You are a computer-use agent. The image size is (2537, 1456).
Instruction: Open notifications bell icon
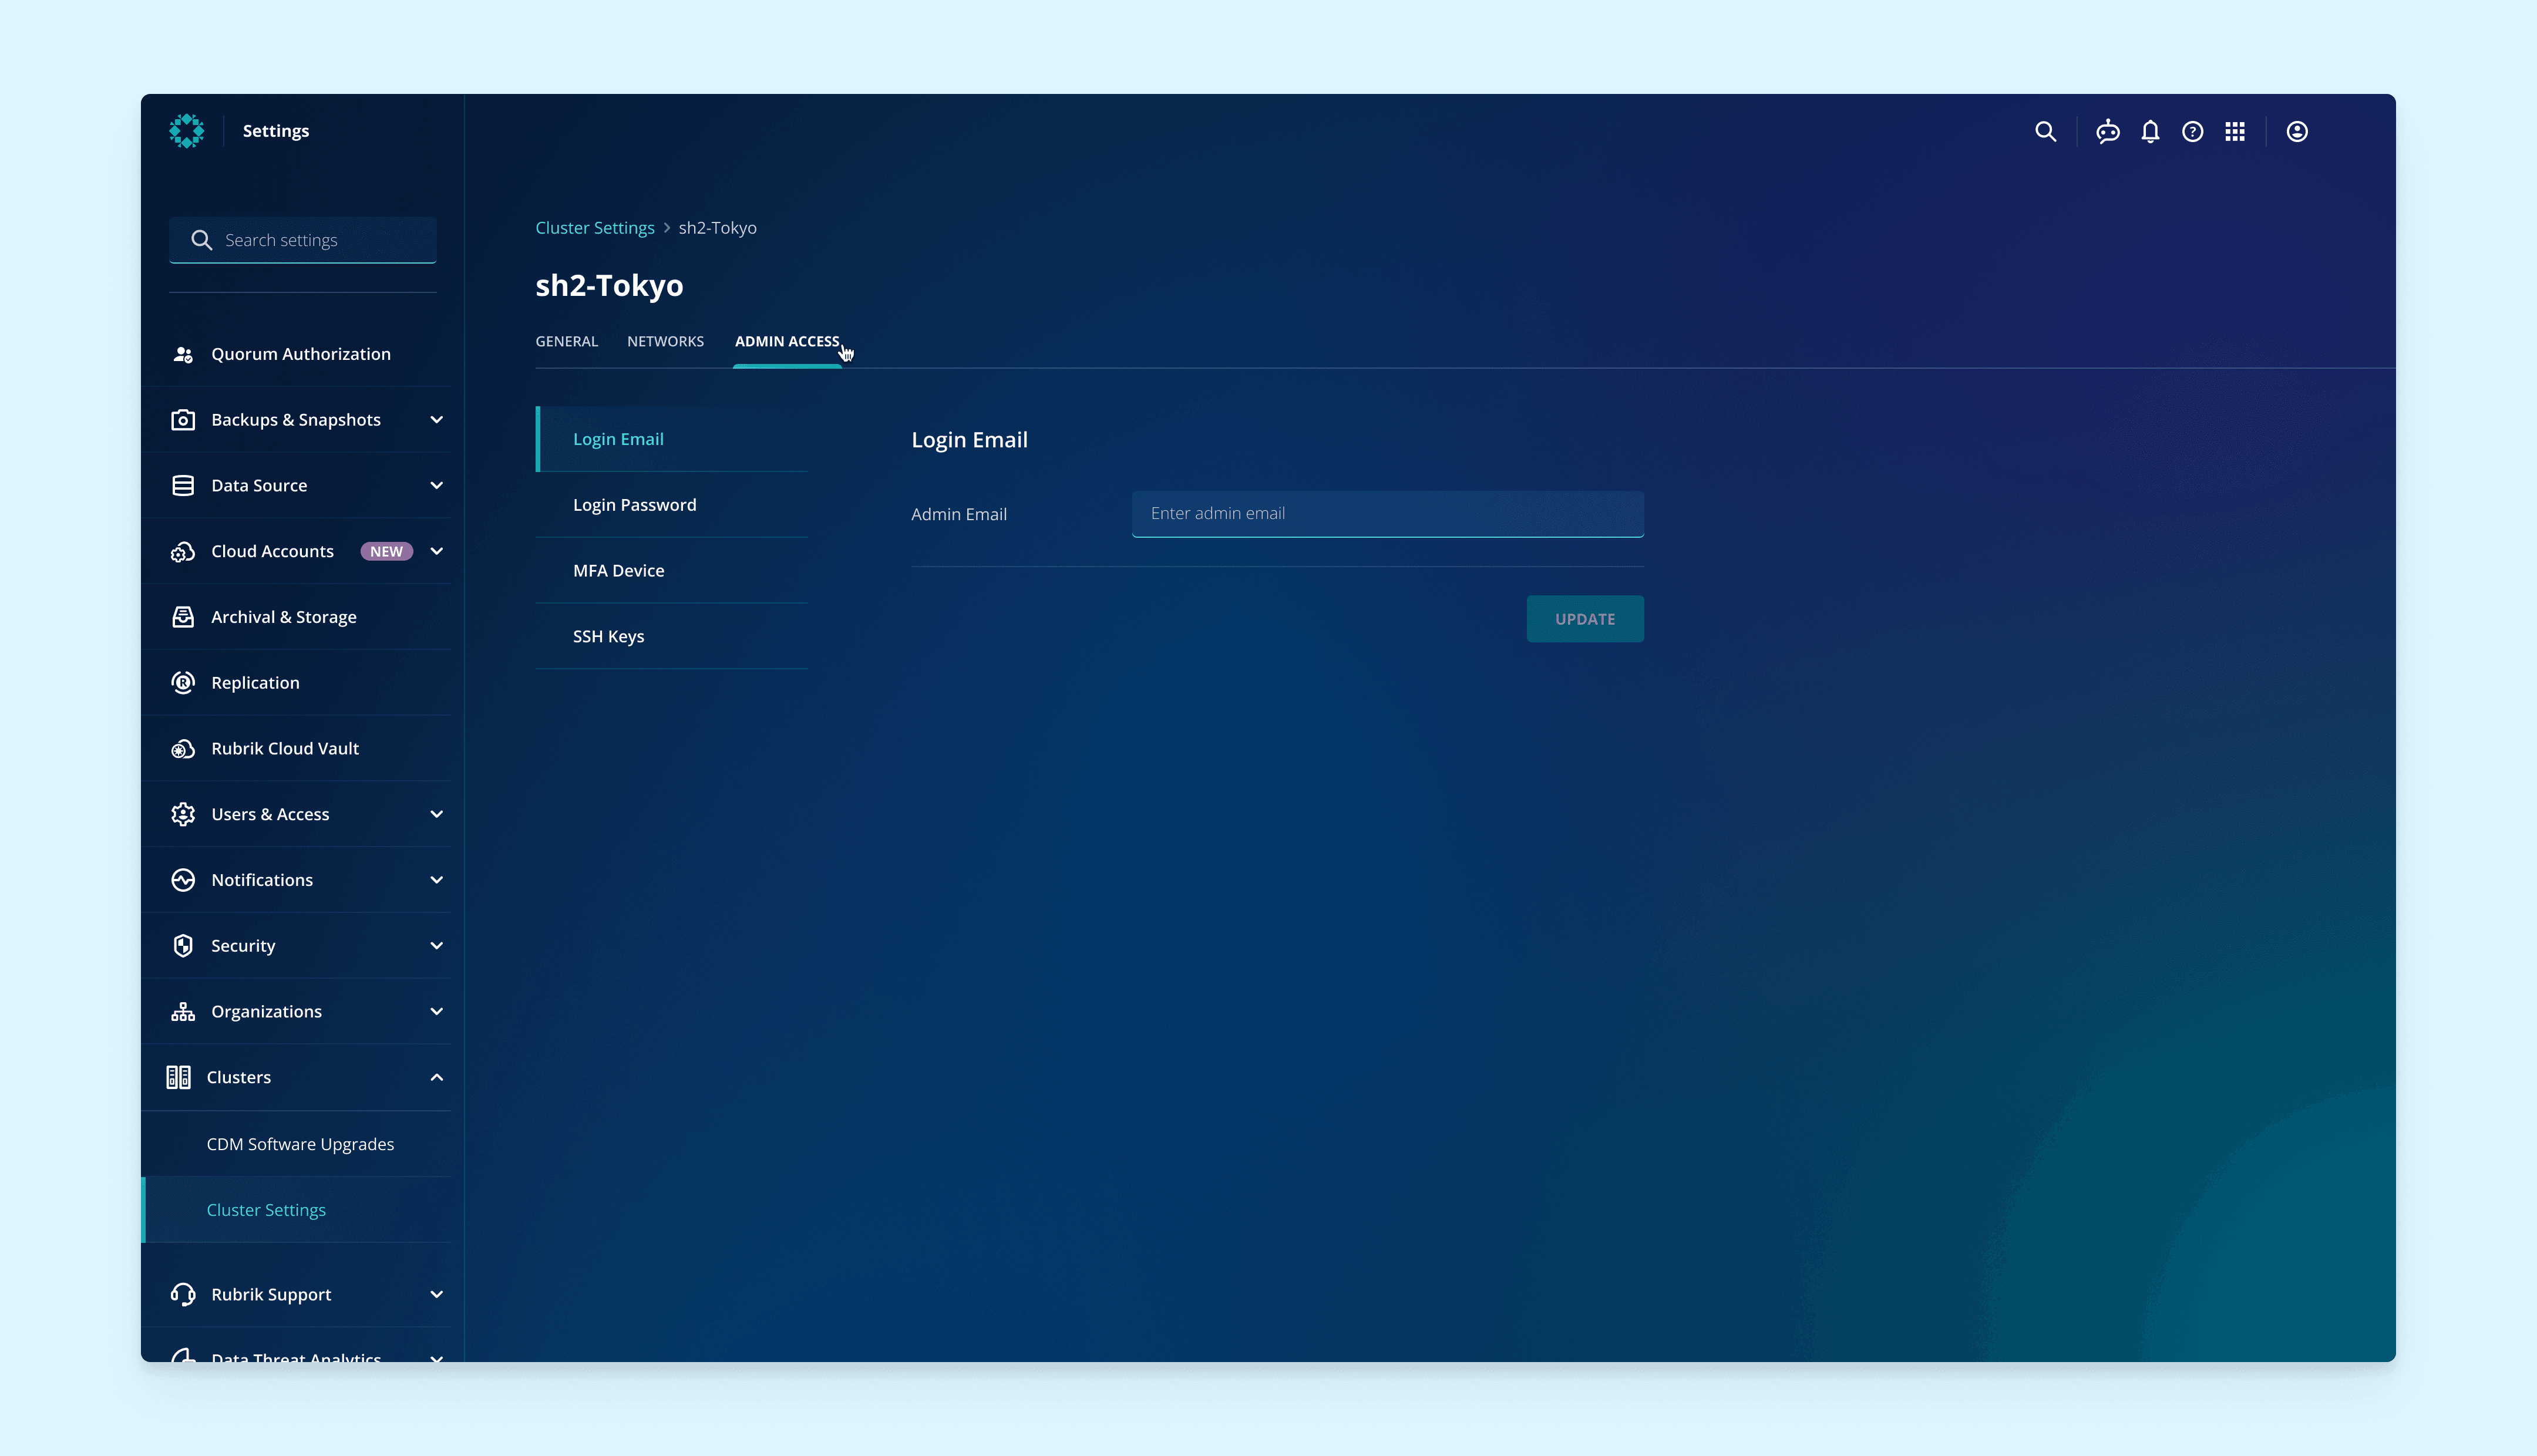pos(2150,131)
